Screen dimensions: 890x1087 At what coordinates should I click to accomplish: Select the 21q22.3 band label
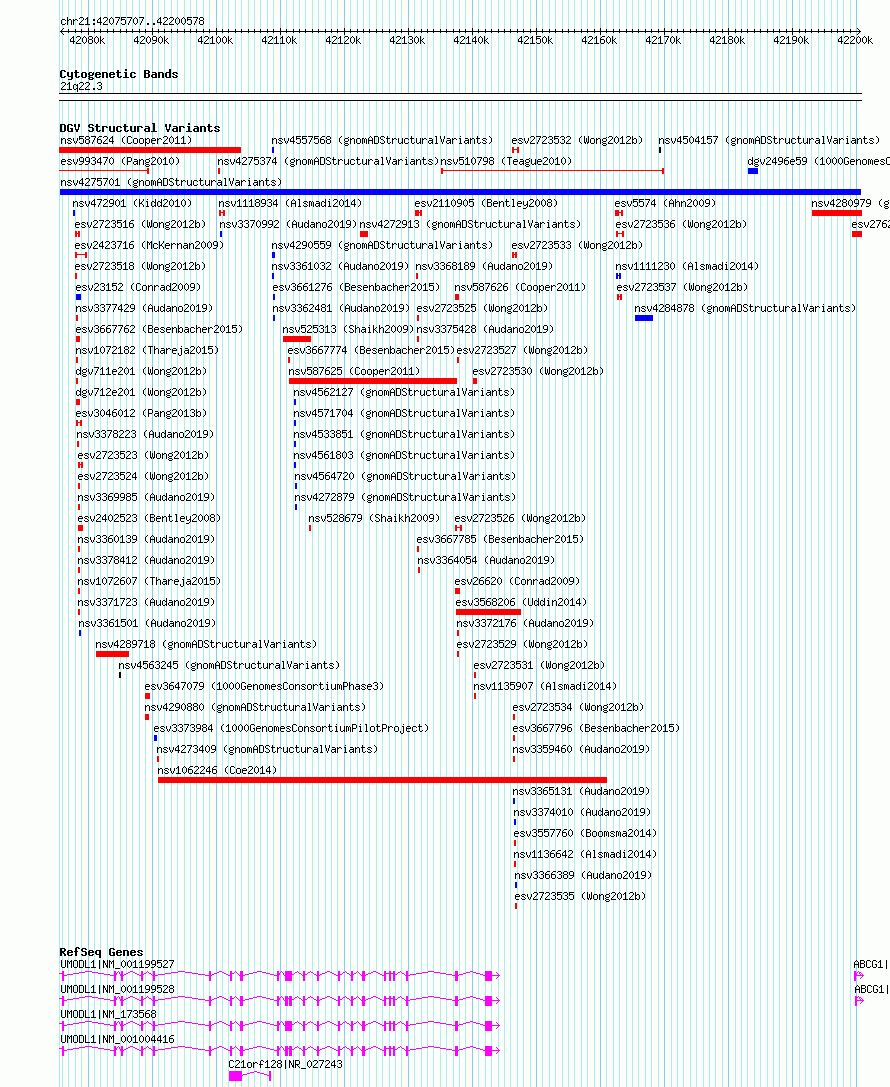pos(81,86)
